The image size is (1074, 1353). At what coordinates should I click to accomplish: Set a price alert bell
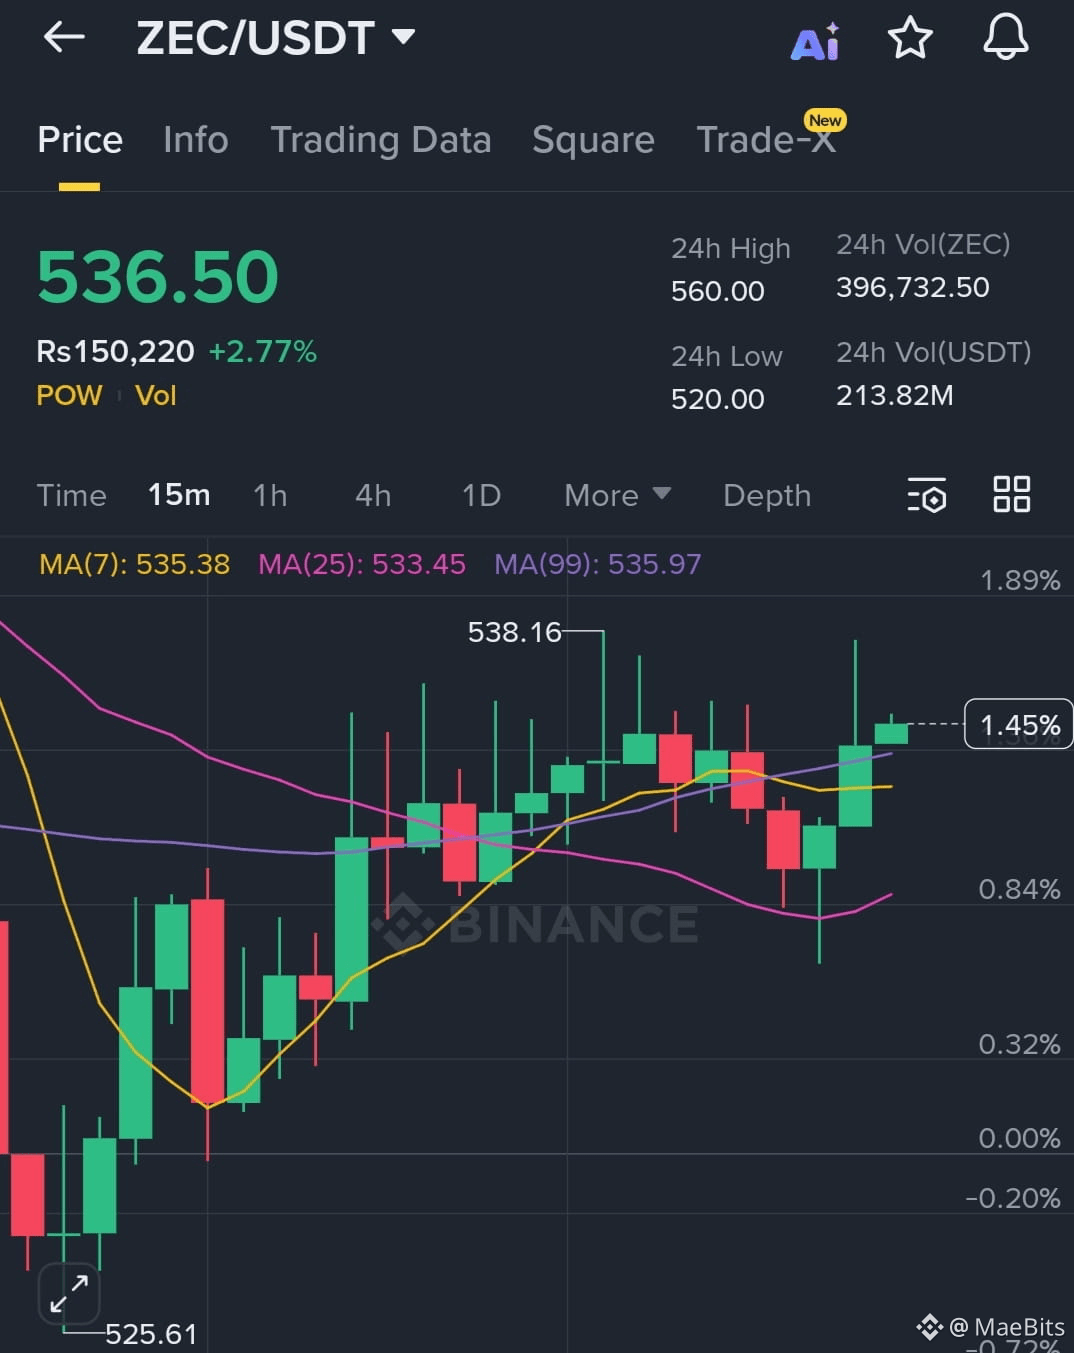1005,37
